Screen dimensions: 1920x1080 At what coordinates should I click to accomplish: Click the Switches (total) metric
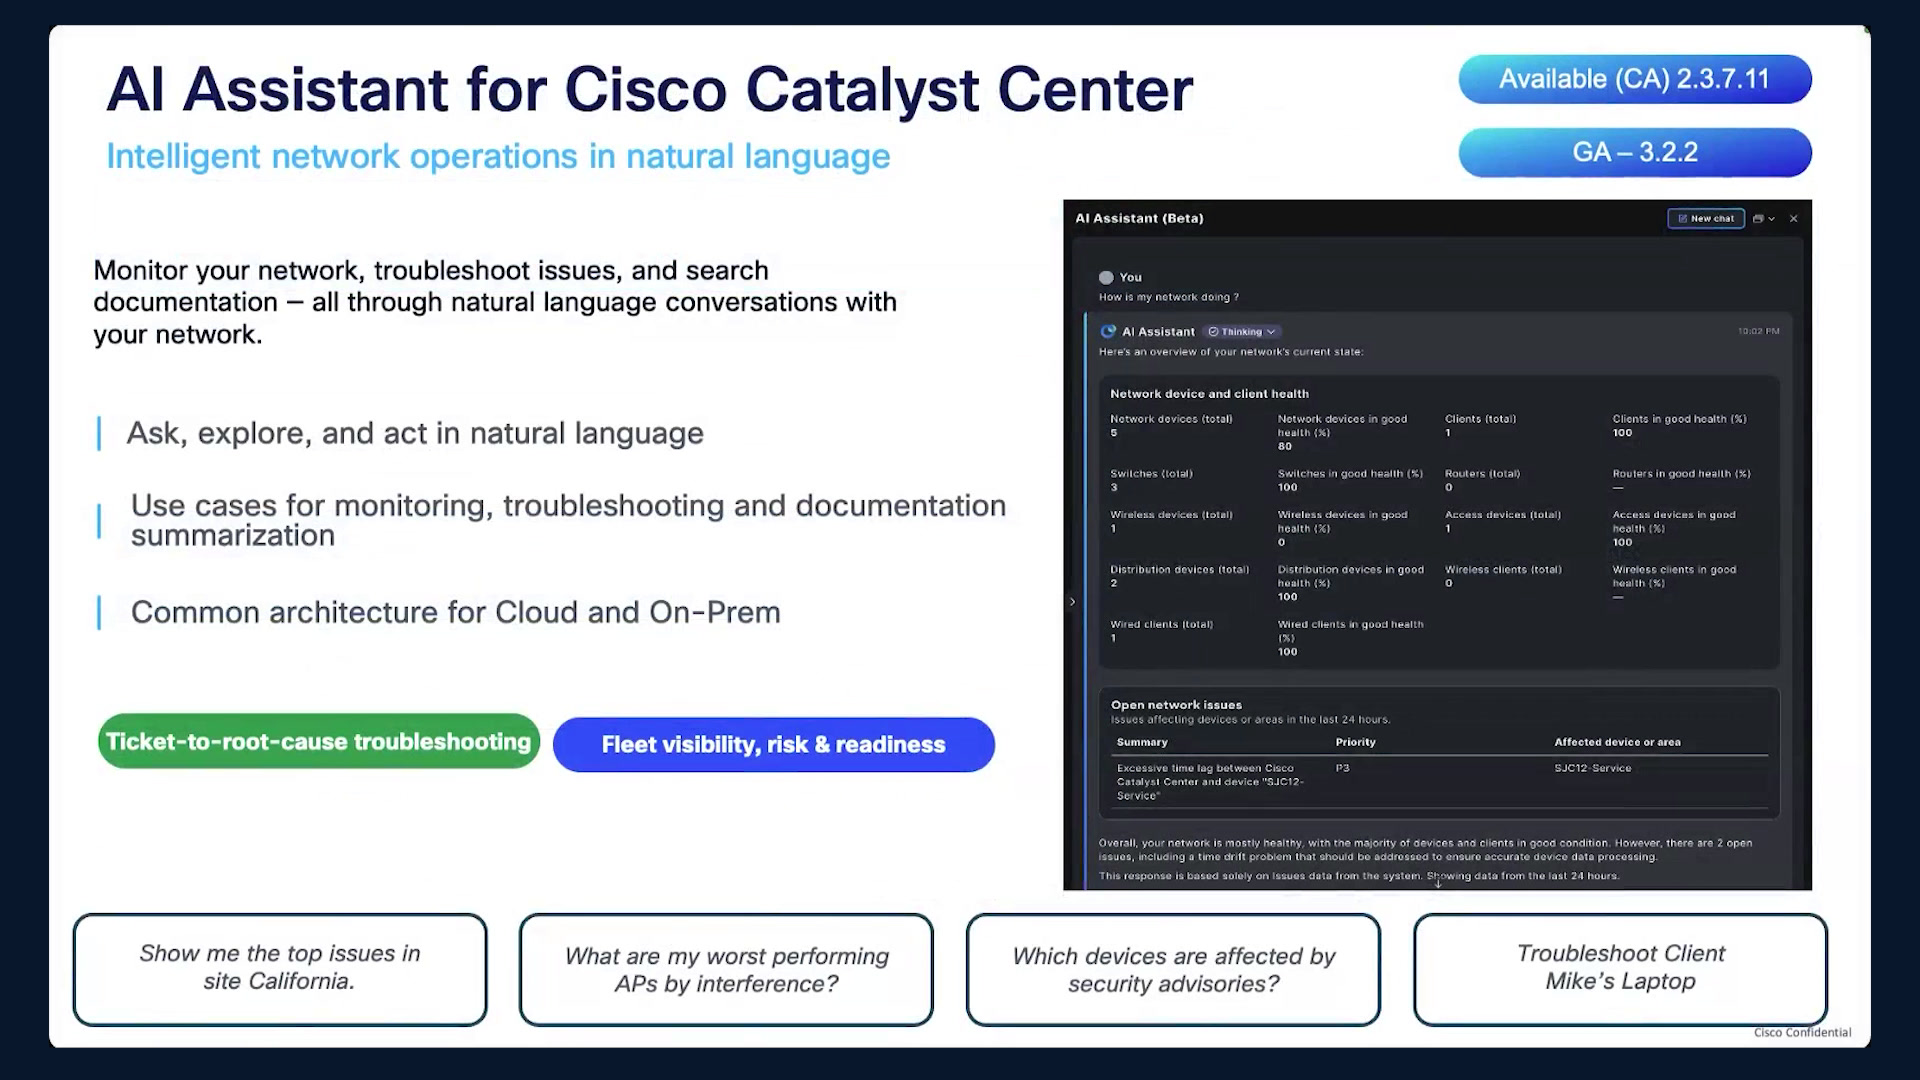pos(1151,481)
